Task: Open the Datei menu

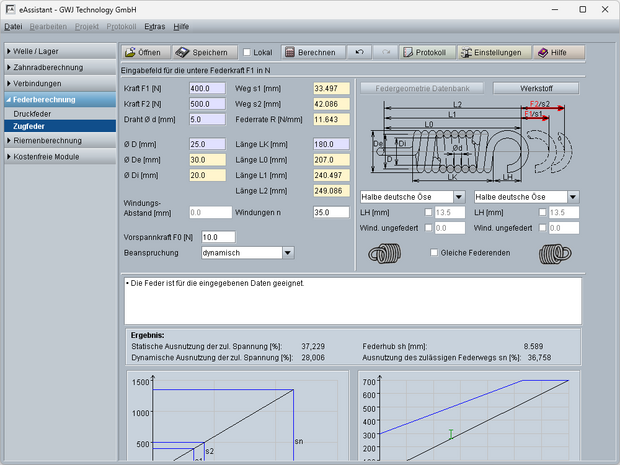Action: (13, 25)
